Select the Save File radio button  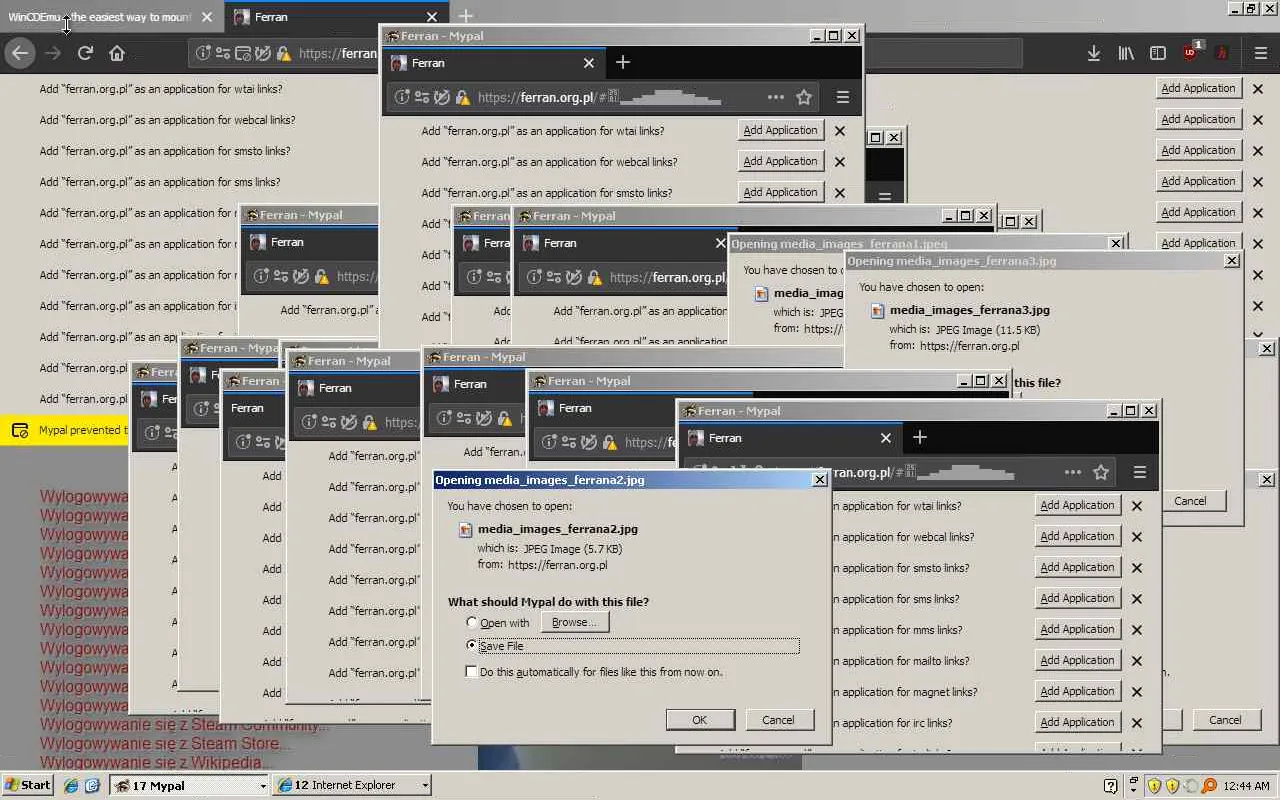(472, 646)
